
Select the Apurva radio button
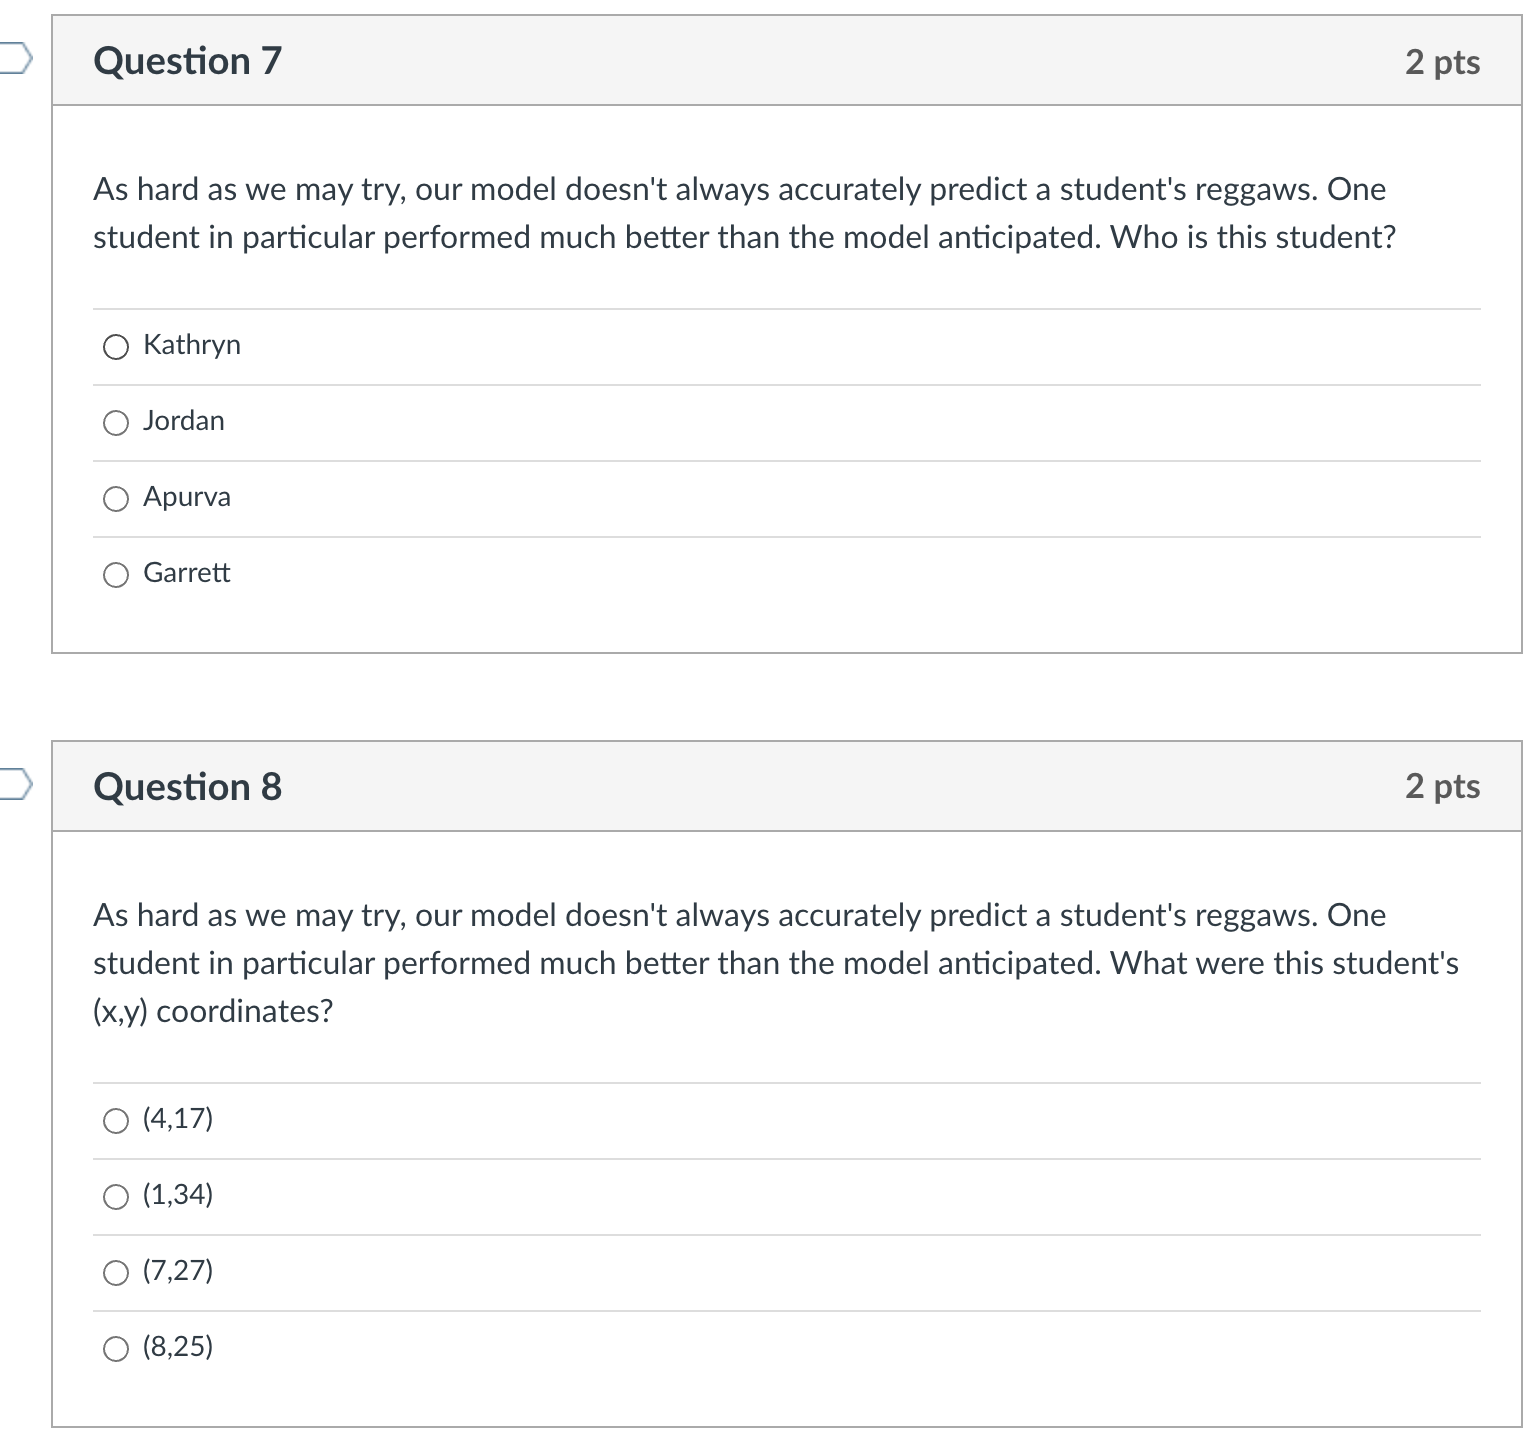click(x=116, y=499)
